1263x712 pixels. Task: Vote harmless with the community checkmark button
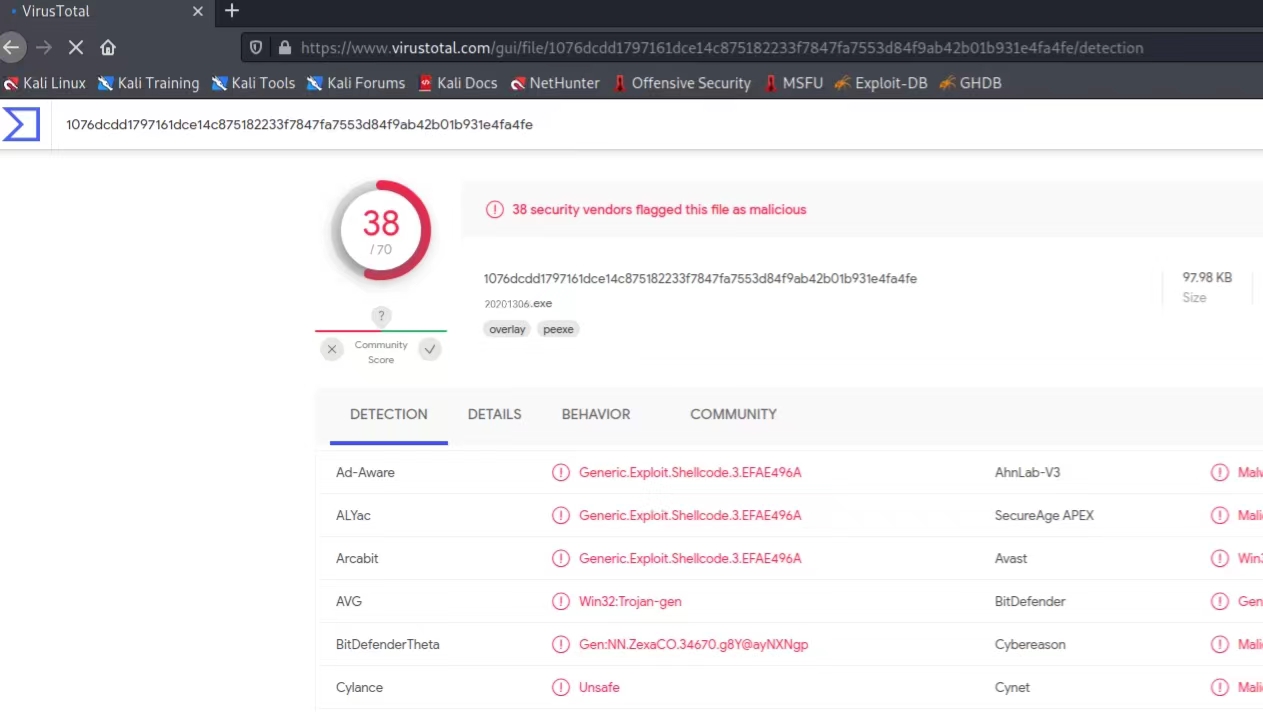pos(430,349)
